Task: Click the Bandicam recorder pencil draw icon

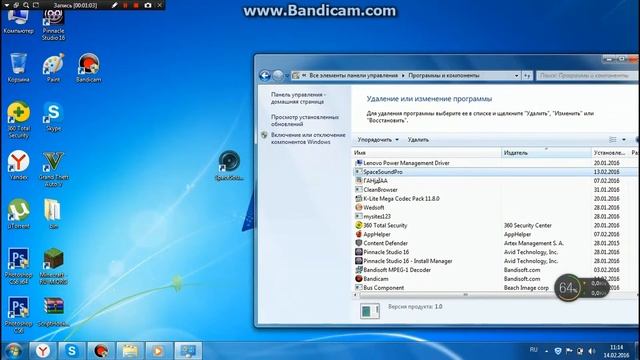Action: tap(115, 5)
